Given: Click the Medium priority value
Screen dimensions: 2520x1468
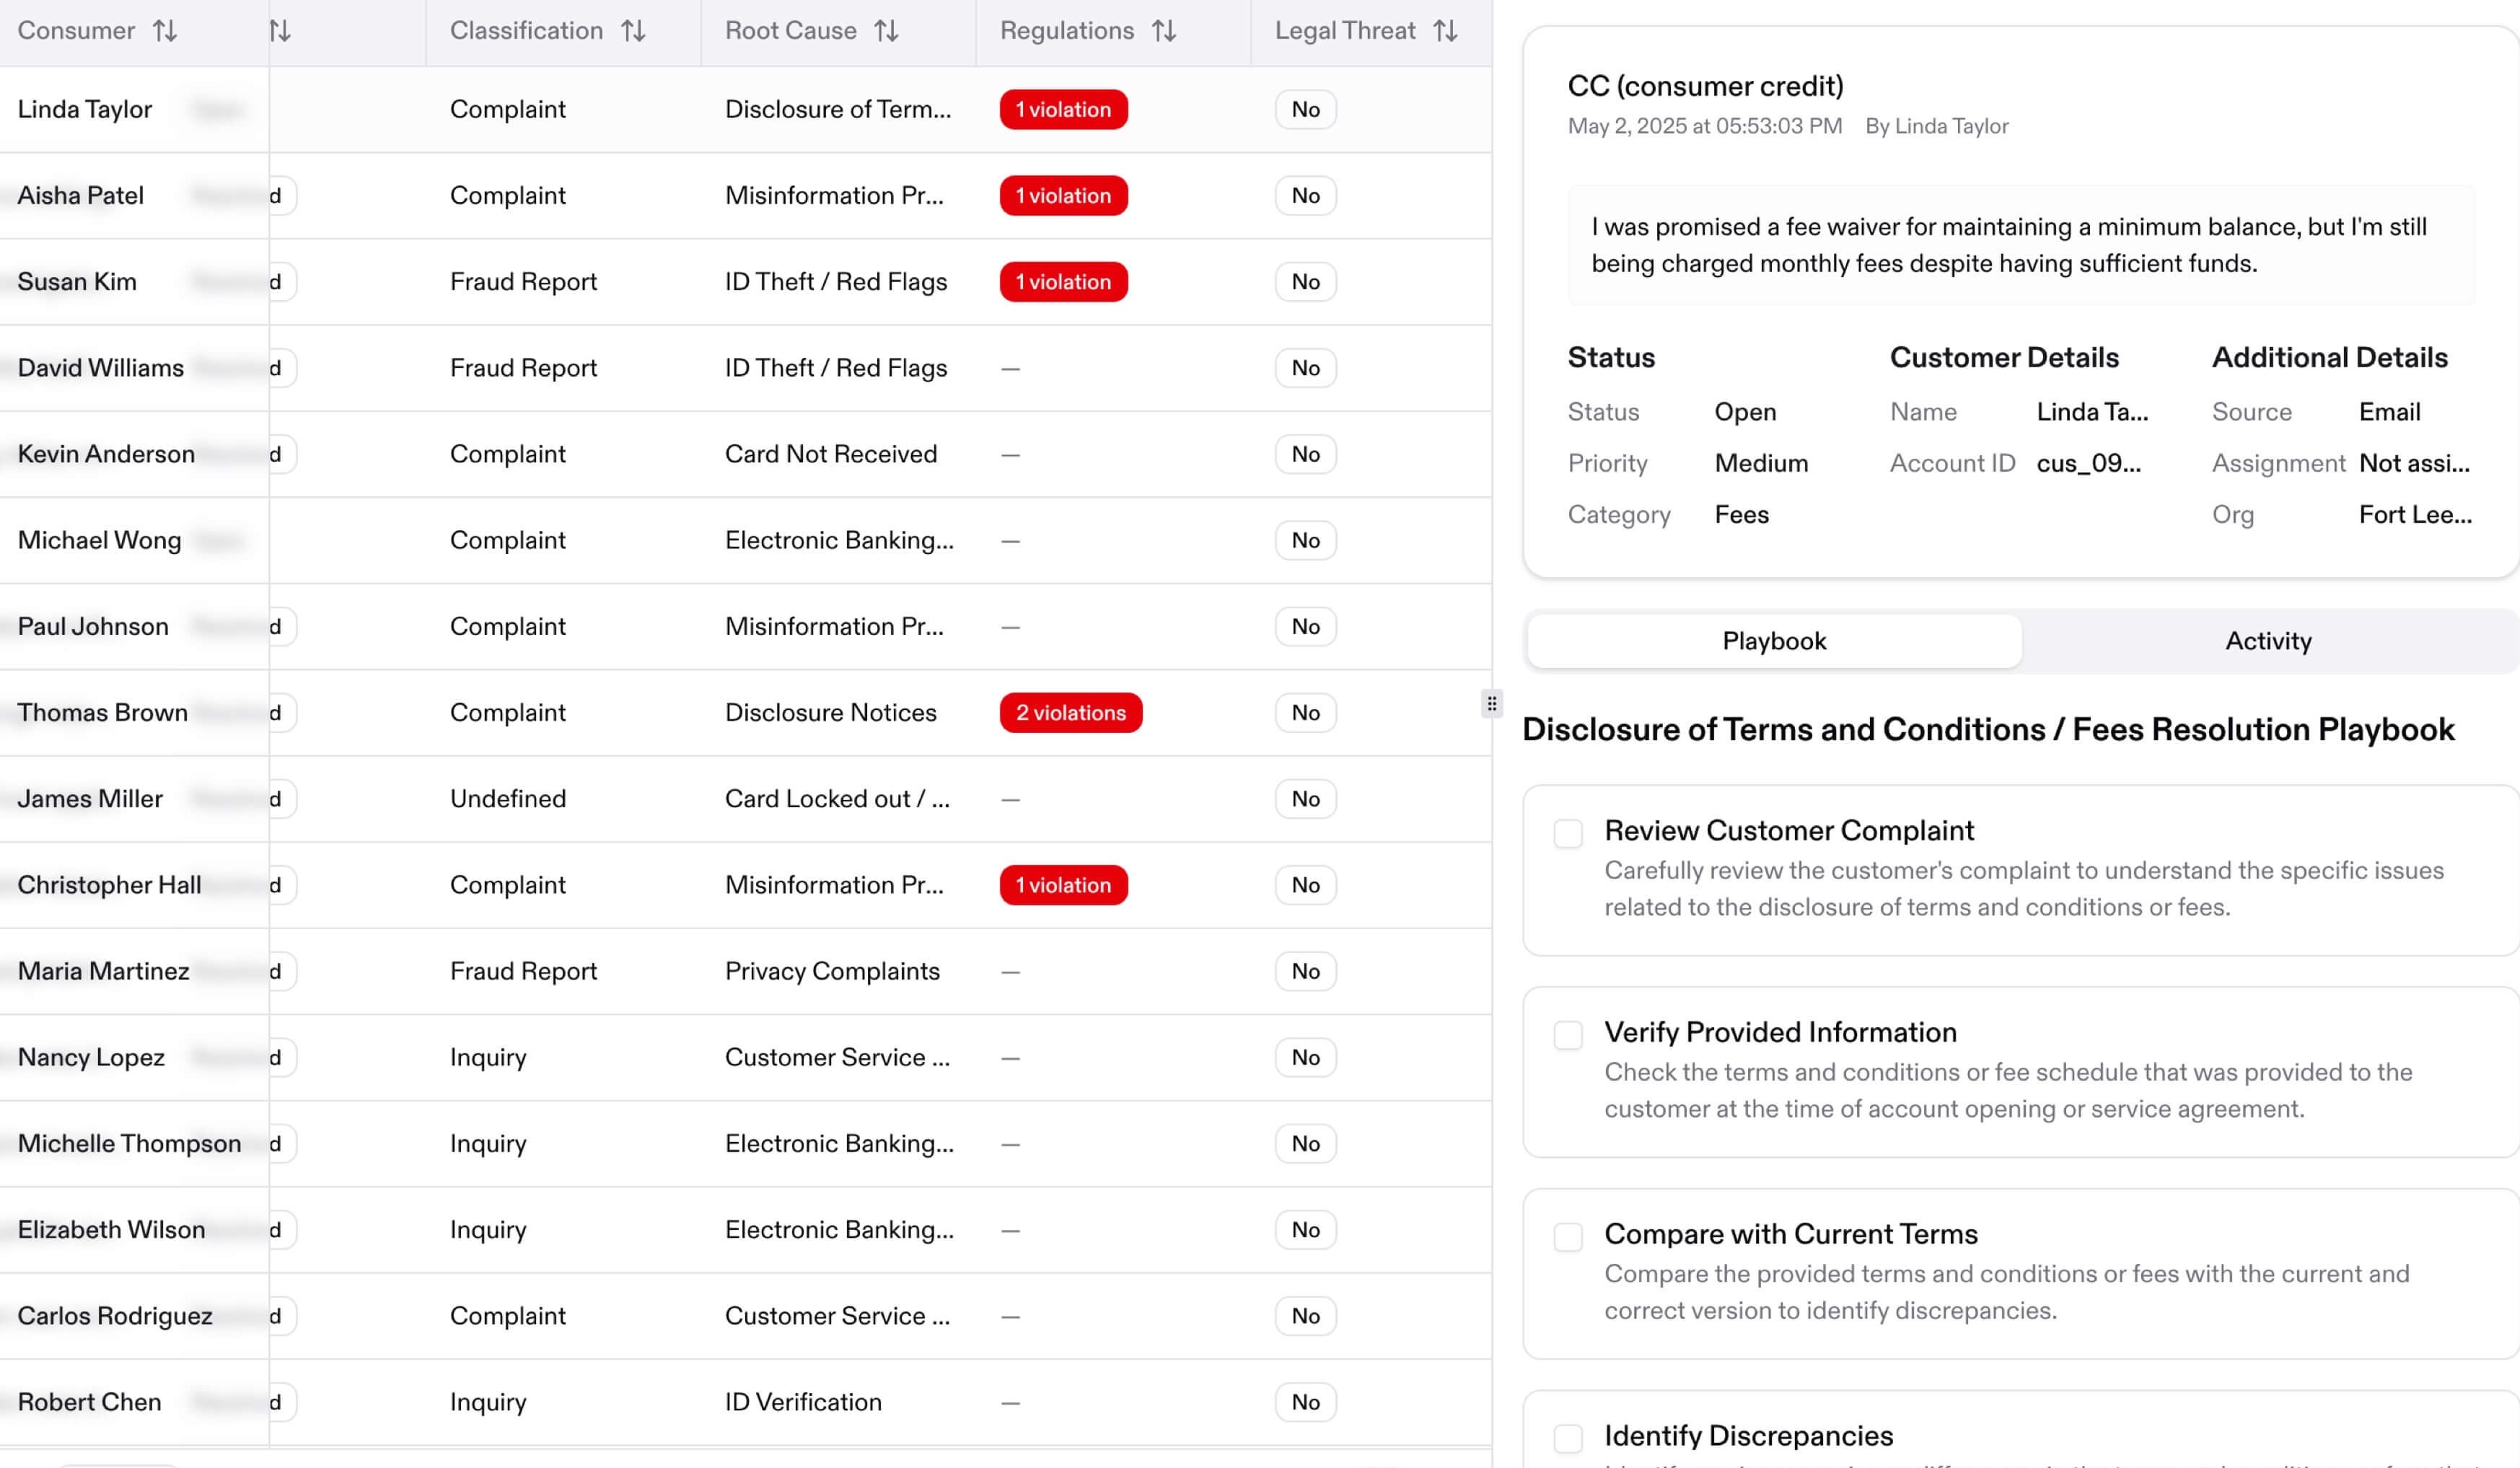Looking at the screenshot, I should click(1761, 463).
